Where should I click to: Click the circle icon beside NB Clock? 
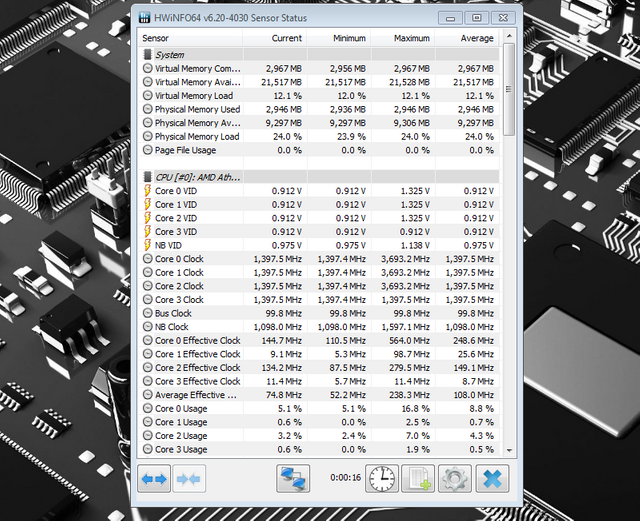click(147, 327)
